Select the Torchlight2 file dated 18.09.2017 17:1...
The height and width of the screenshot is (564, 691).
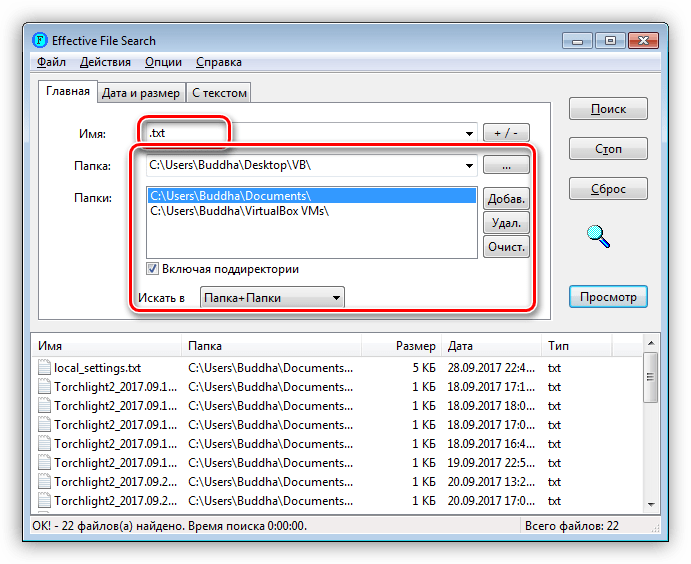[x=337, y=386]
